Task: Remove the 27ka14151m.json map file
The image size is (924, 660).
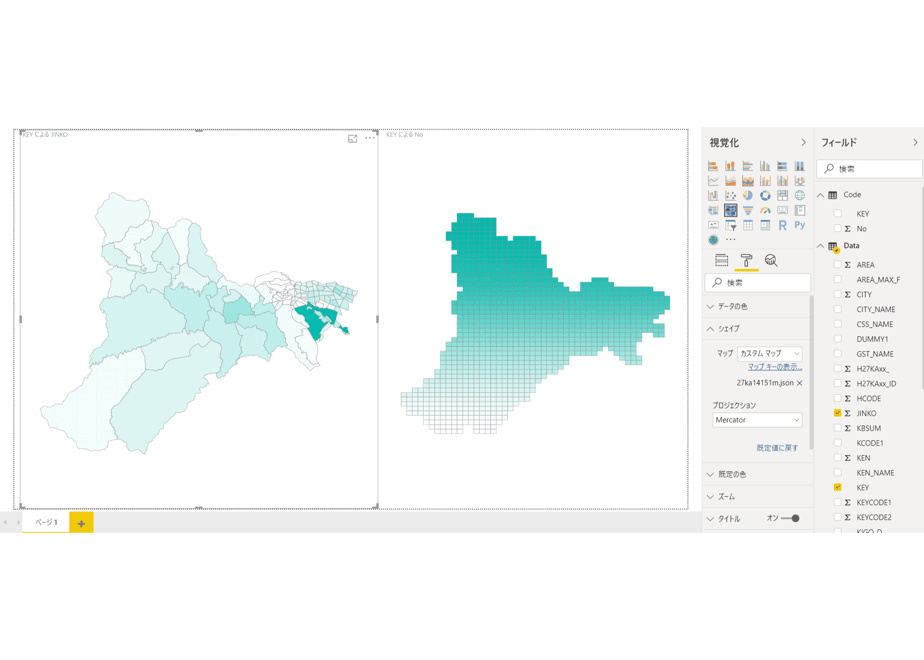Action: click(800, 383)
